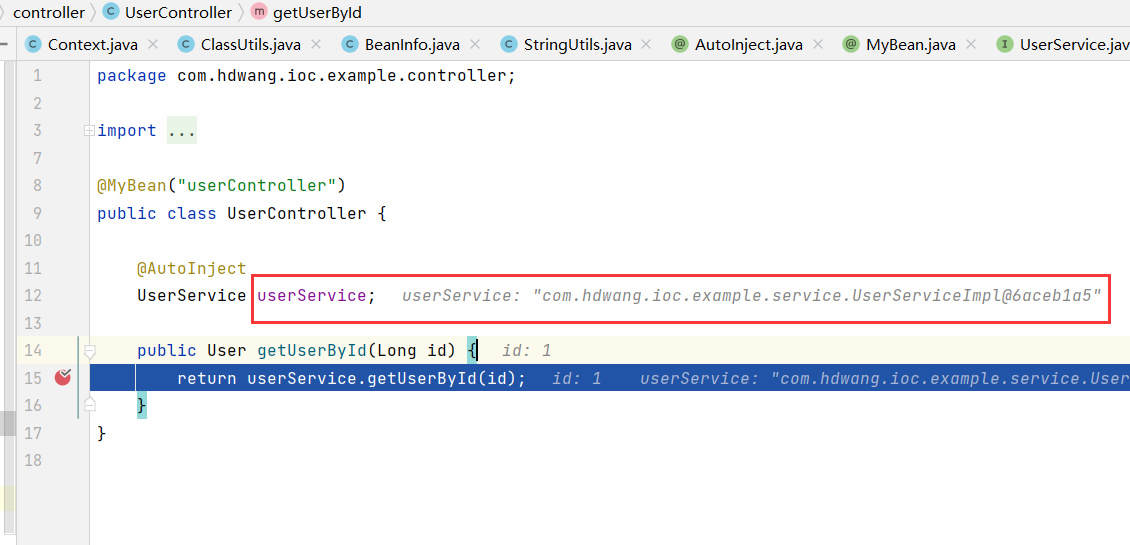Select UserController in the breadcrumb
The height and width of the screenshot is (545, 1130).
tap(179, 12)
